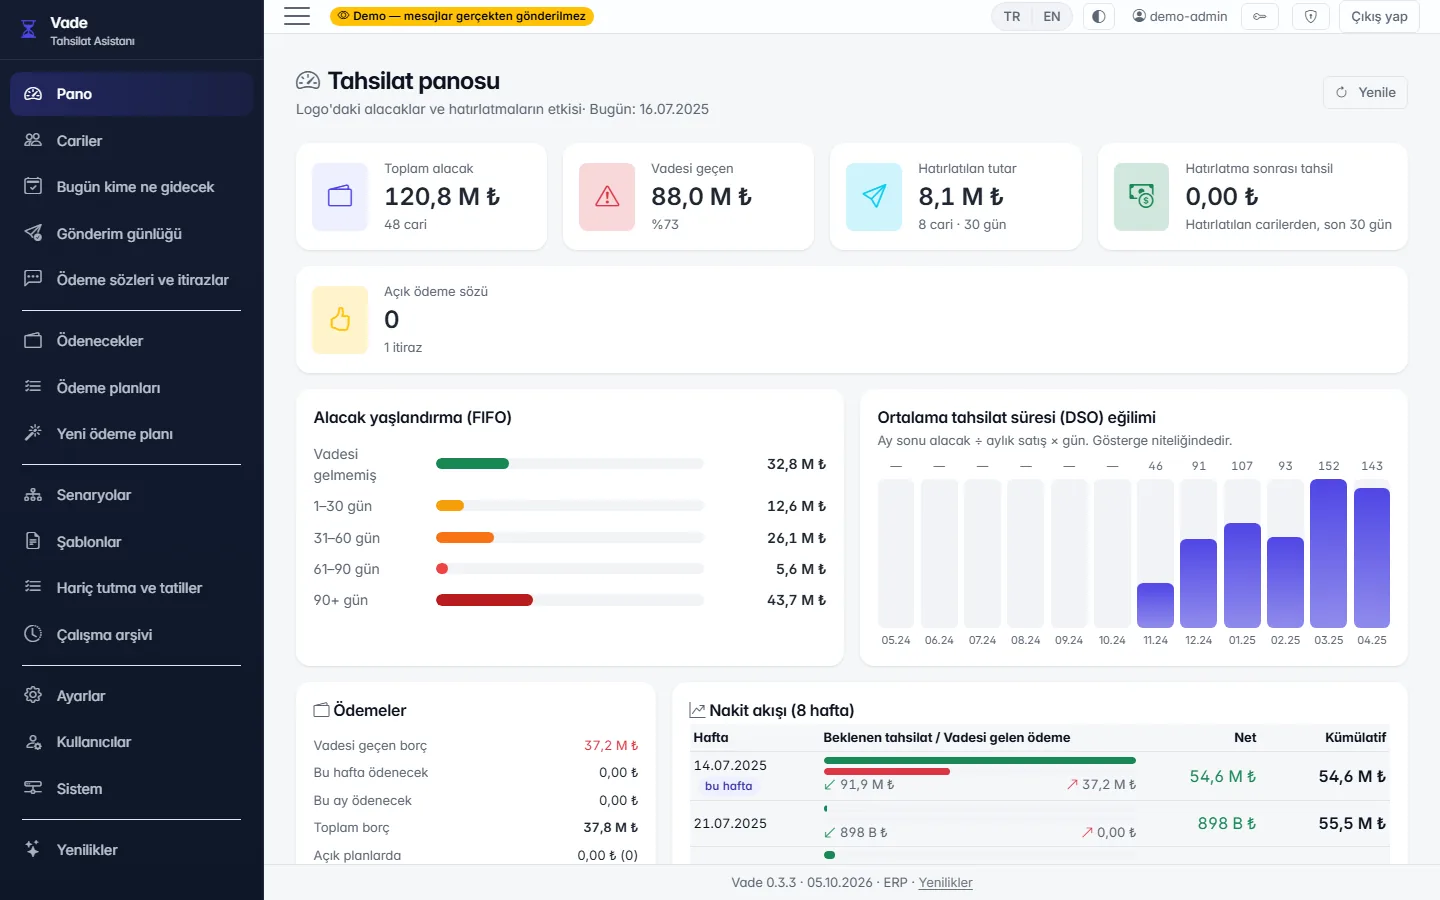Click the bu hafta badge
This screenshot has width=1440, height=900.
point(728,786)
